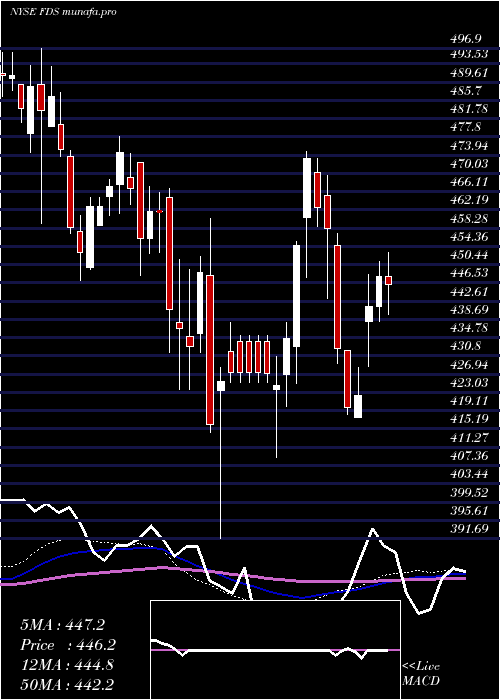This screenshot has height=700, width=500.
Task: Click the 407.36 price level label
Action: click(x=471, y=455)
